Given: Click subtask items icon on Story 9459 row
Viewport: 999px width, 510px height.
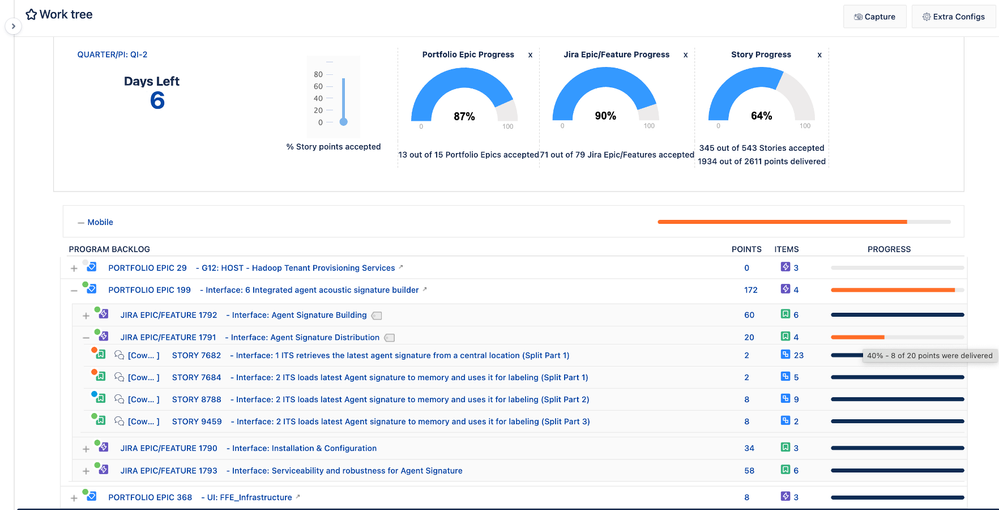Looking at the screenshot, I should 786,421.
